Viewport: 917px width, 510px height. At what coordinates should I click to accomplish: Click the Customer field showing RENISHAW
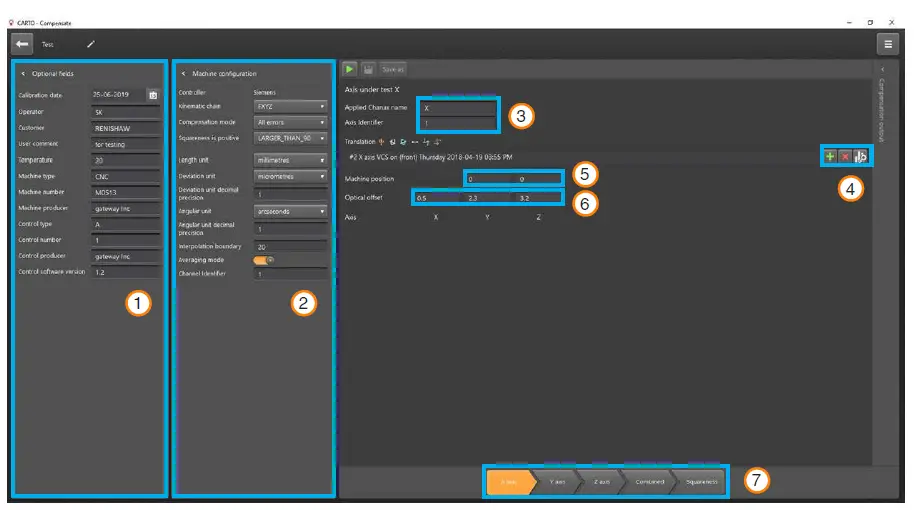[x=125, y=128]
